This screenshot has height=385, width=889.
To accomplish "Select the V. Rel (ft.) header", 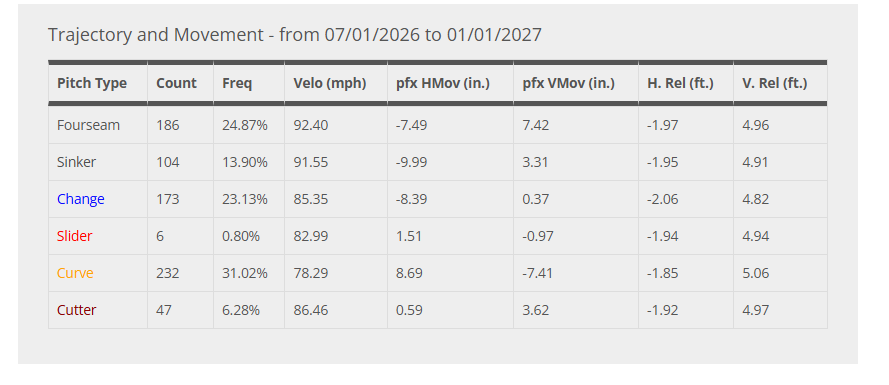I will click(774, 83).
